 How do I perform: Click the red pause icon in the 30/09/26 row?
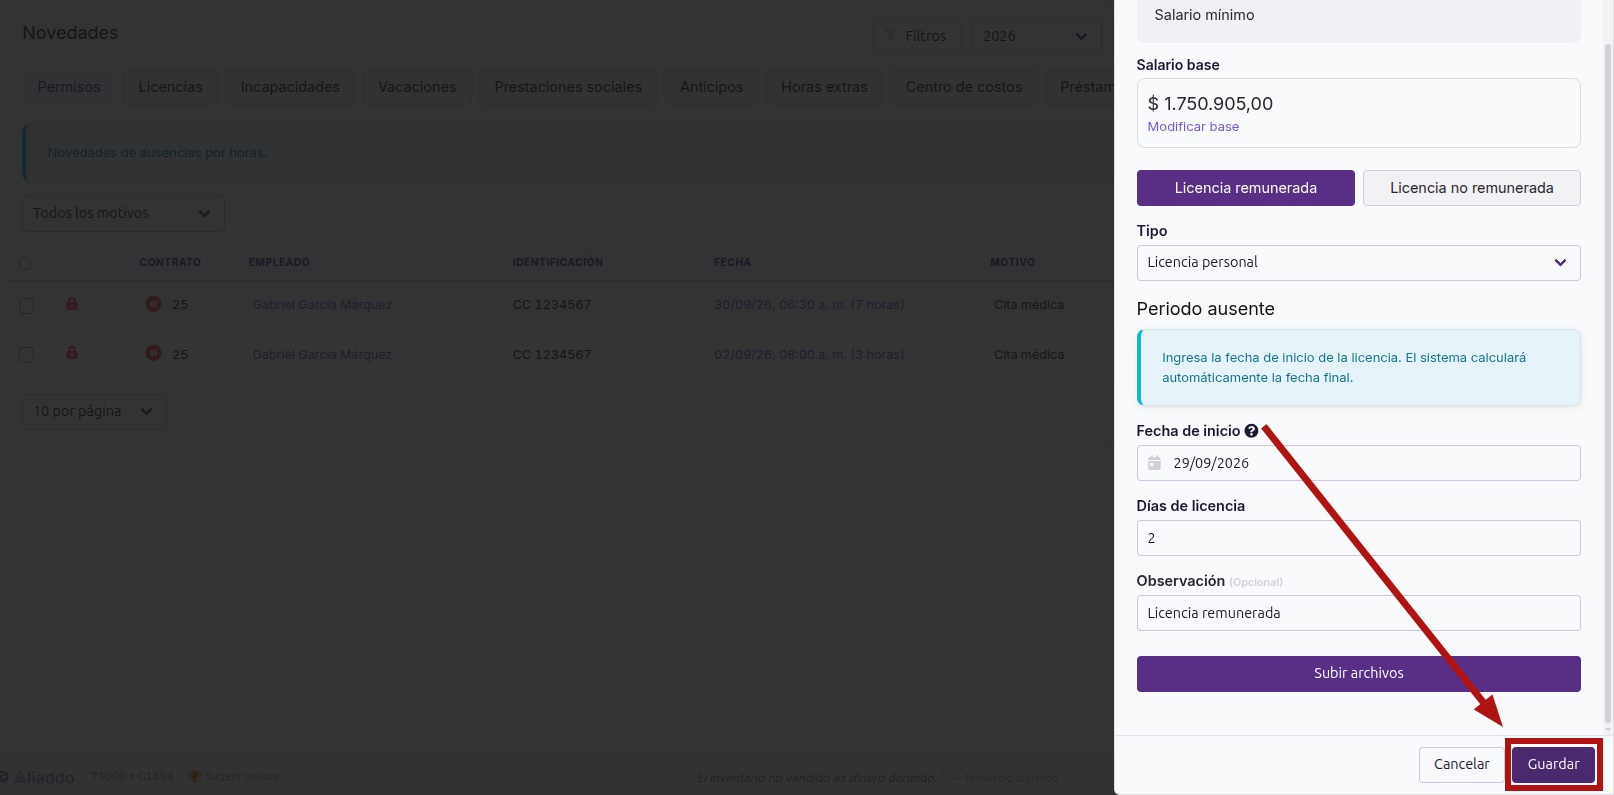(153, 304)
